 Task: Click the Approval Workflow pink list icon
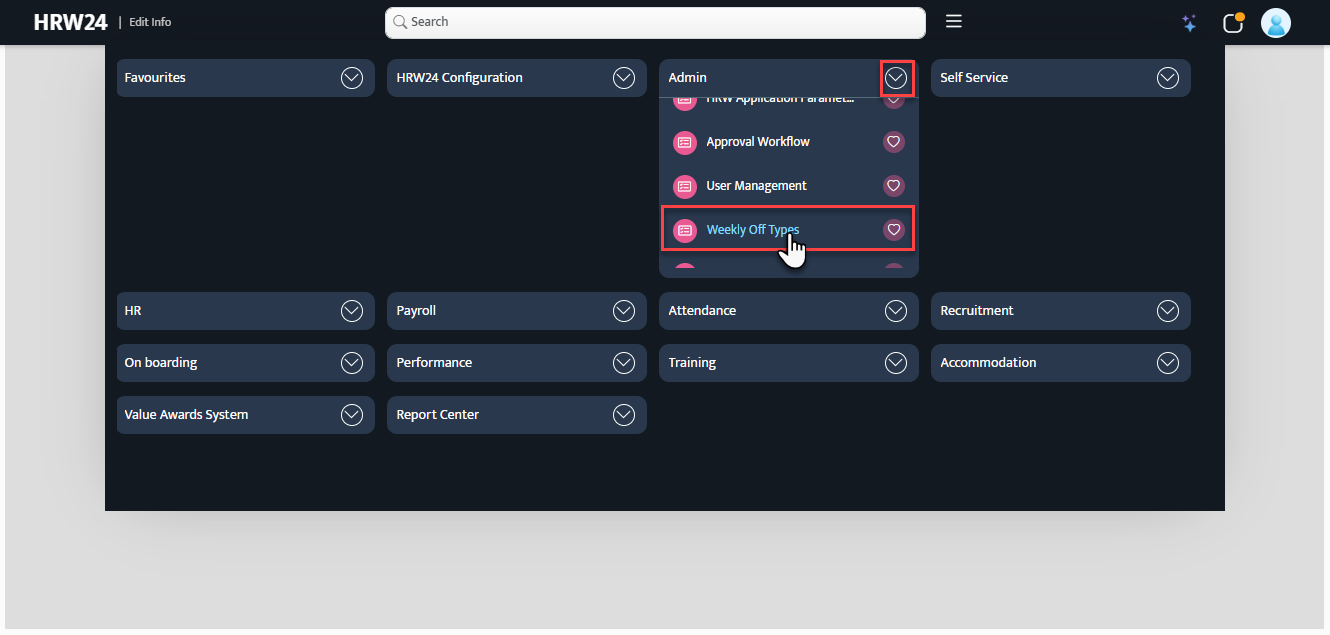click(x=685, y=142)
